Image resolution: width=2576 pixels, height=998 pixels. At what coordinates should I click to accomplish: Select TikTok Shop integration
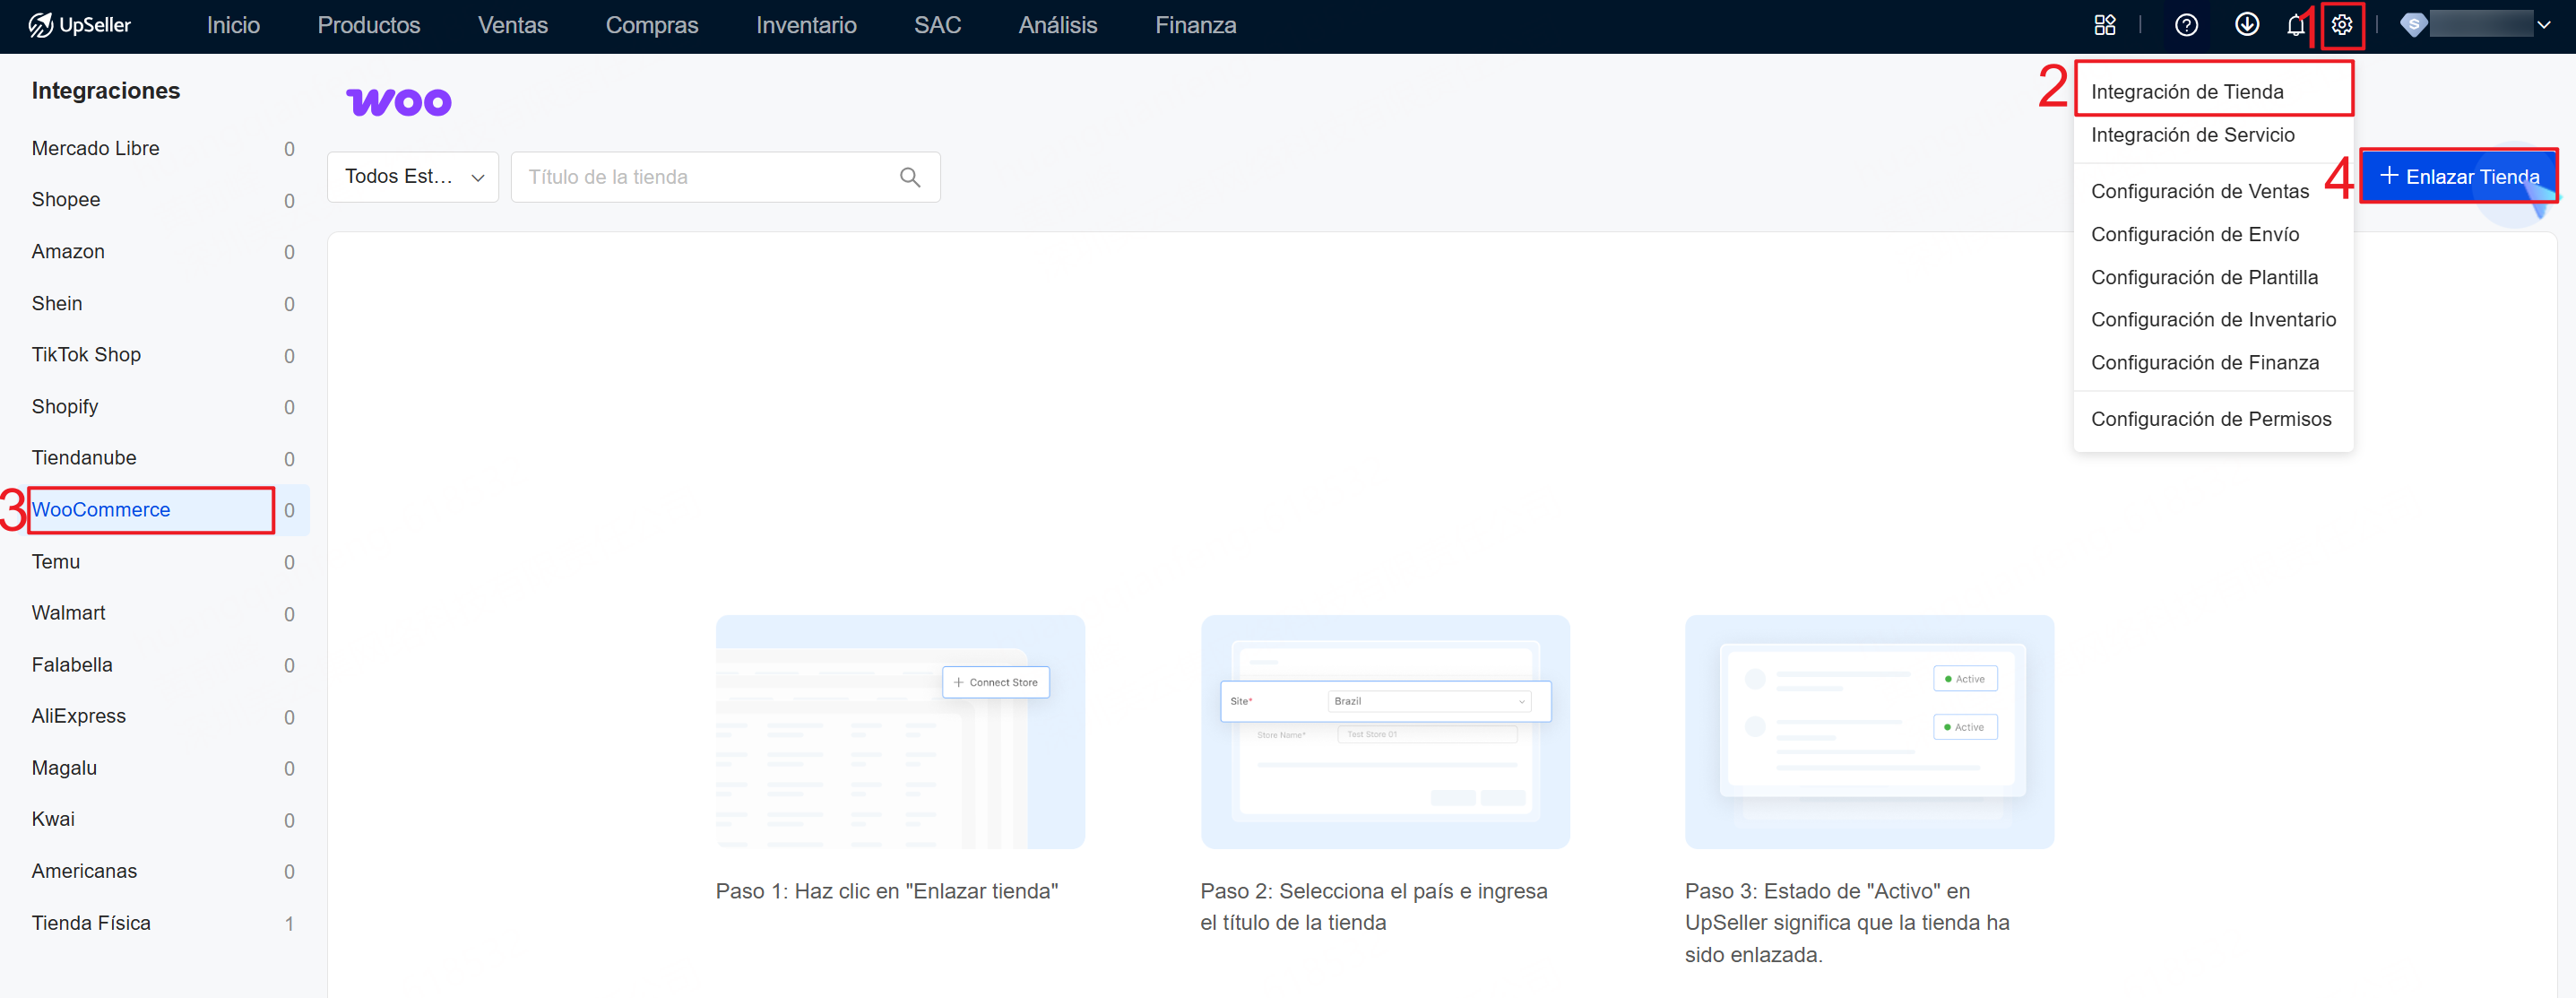tap(163, 355)
